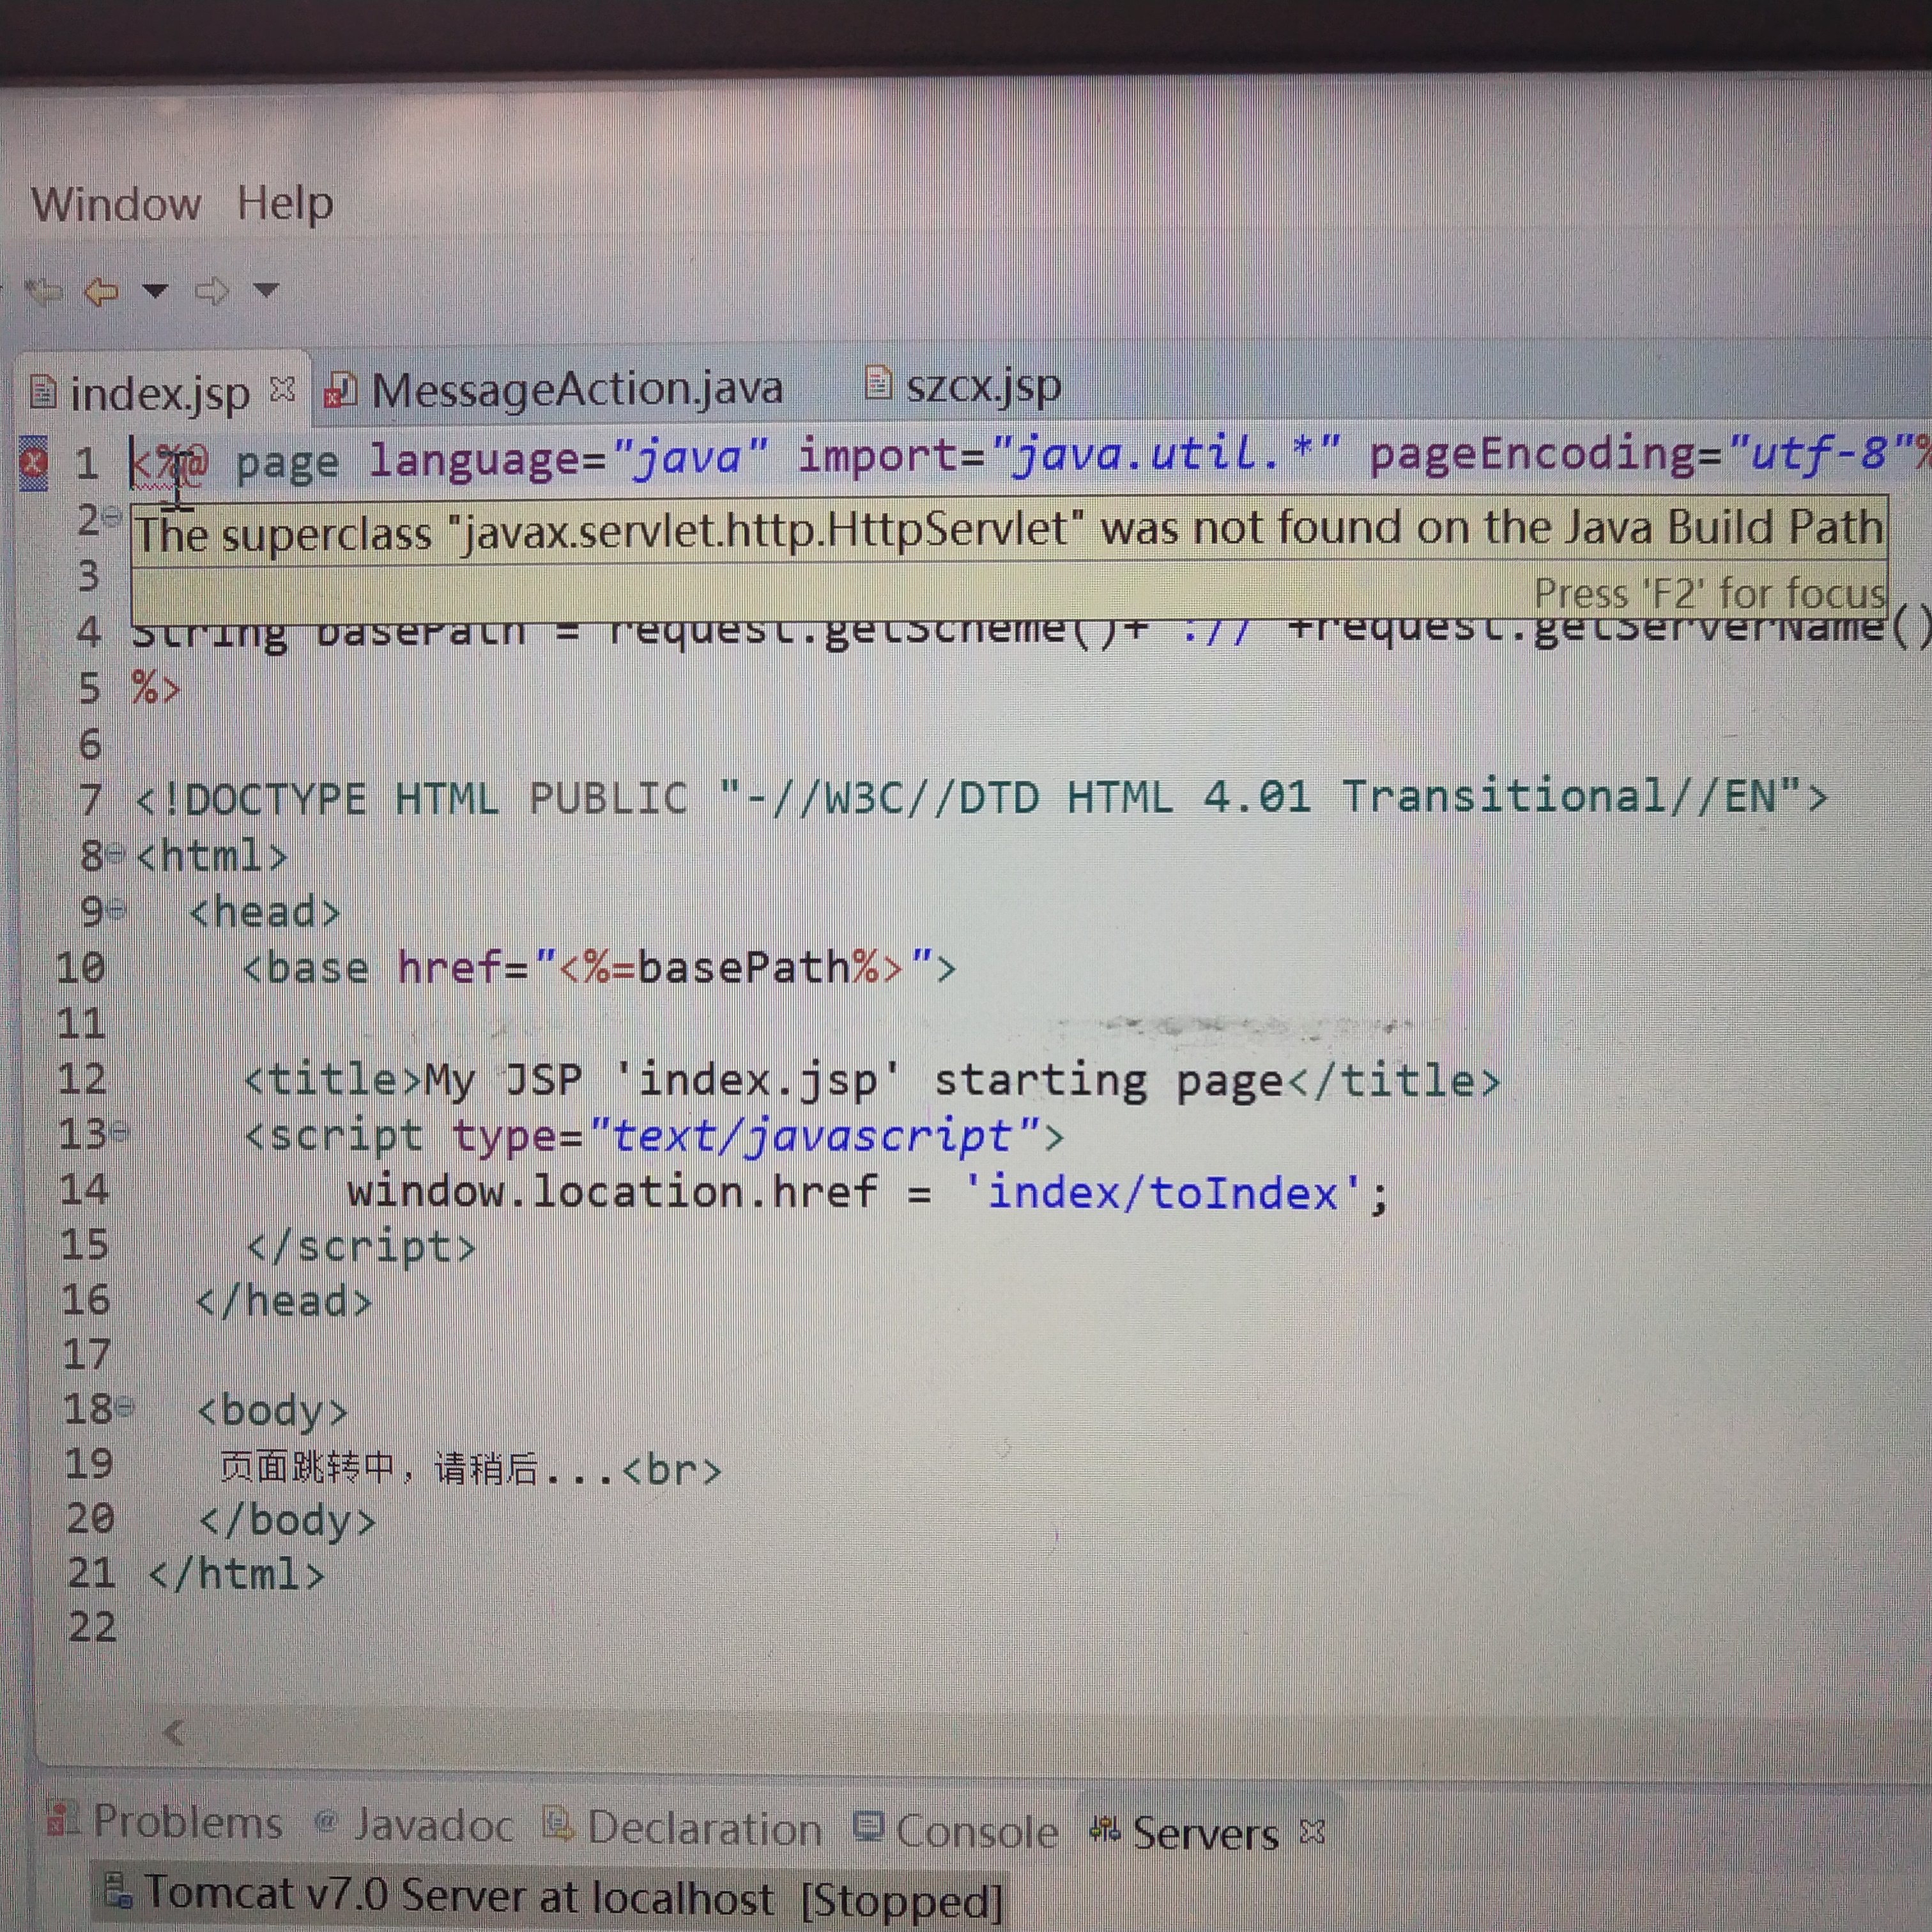This screenshot has height=1932, width=1932.
Task: Switch to the MessageAction.java tab
Action: (x=577, y=389)
